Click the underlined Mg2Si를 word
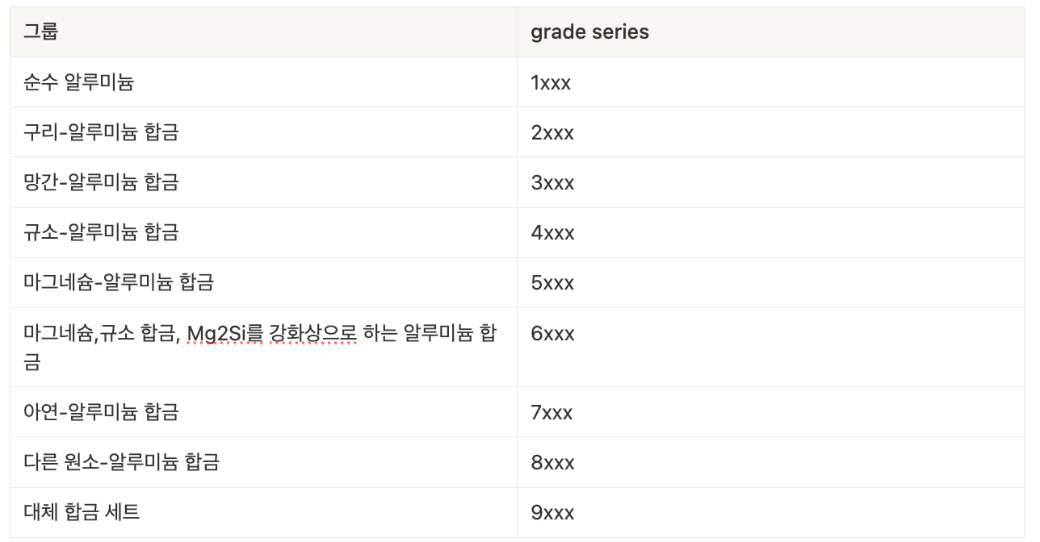 tap(225, 333)
